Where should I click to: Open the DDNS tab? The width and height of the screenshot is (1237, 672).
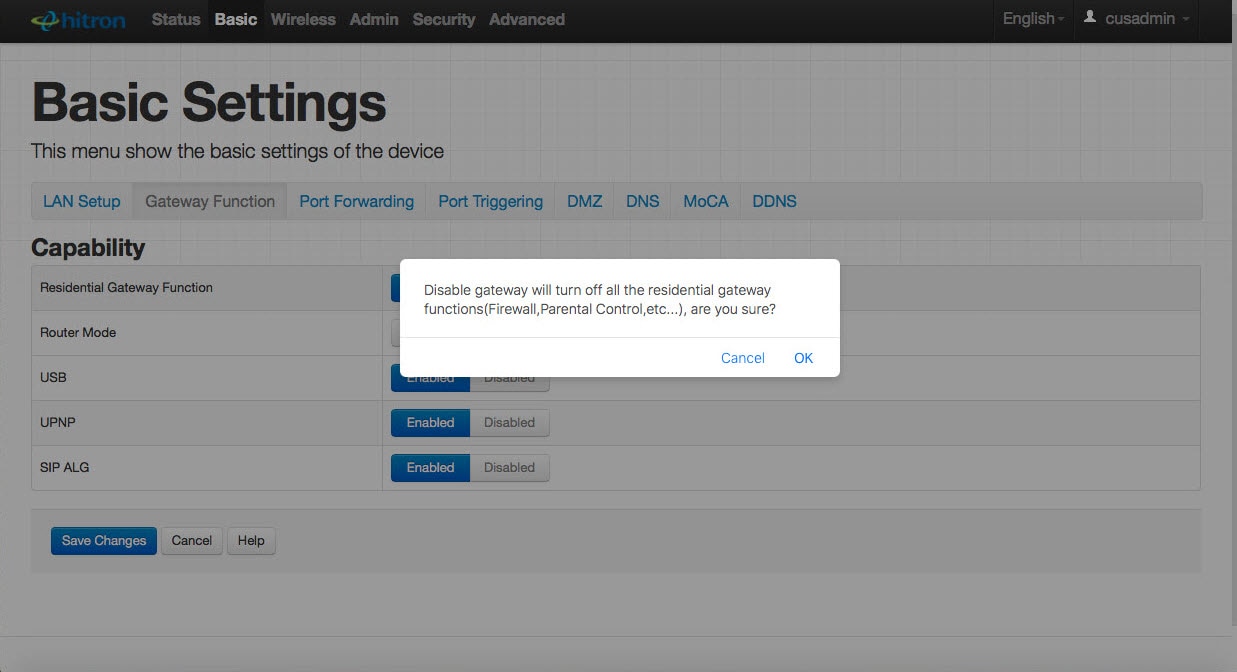[x=774, y=201]
